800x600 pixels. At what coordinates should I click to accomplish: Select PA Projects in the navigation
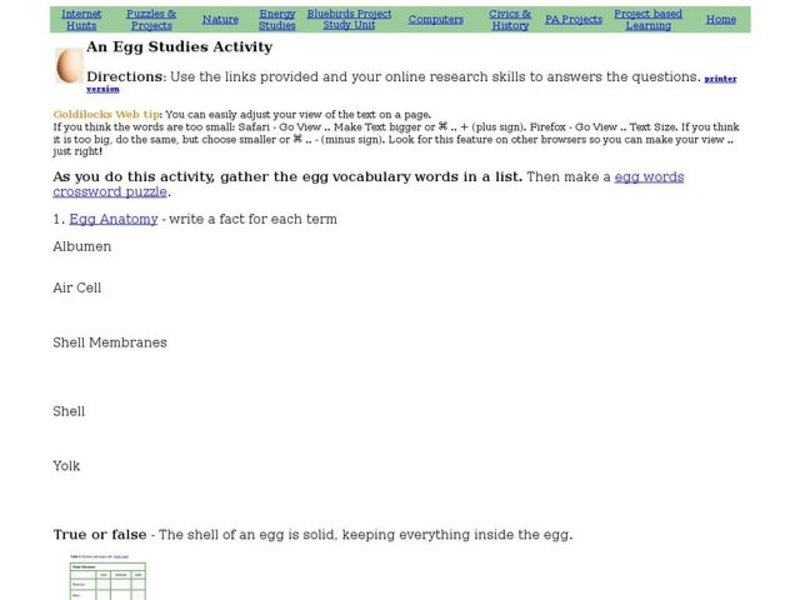[573, 18]
